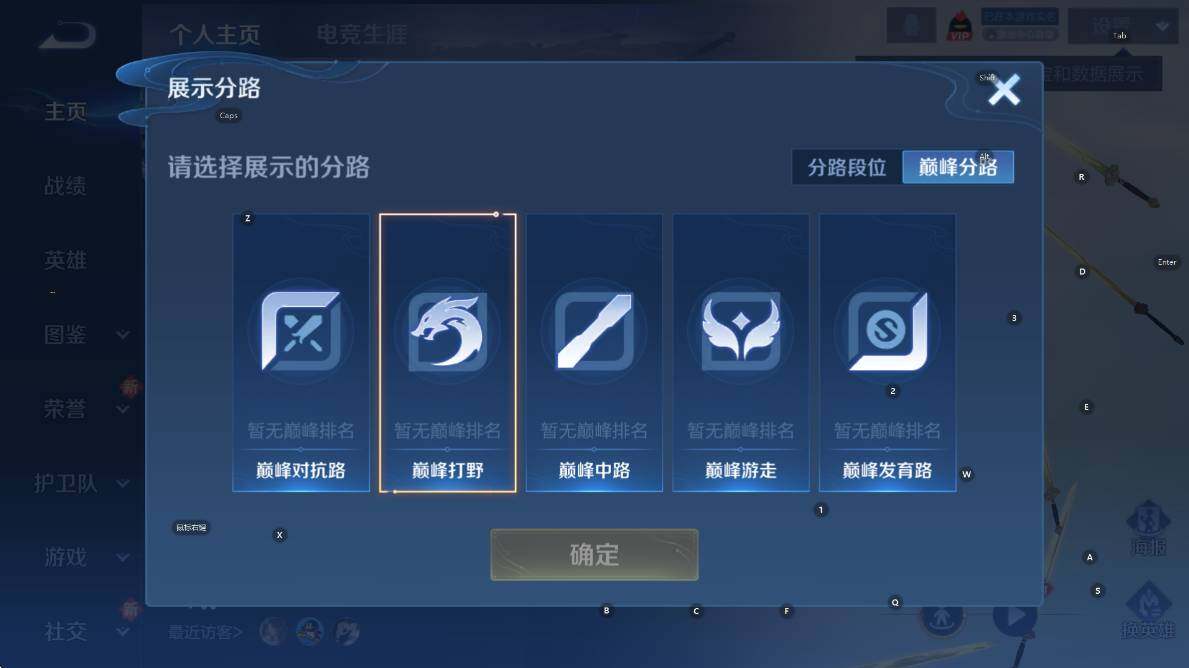Close the 展示分路 dialog
Image resolution: width=1189 pixels, height=668 pixels.
pyautogui.click(x=1004, y=90)
